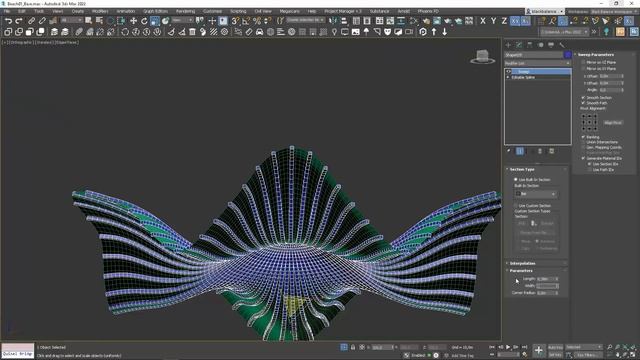Viewport: 640px width, 360px height.
Task: Restrict transform to Z axis
Action: [x=504, y=21]
